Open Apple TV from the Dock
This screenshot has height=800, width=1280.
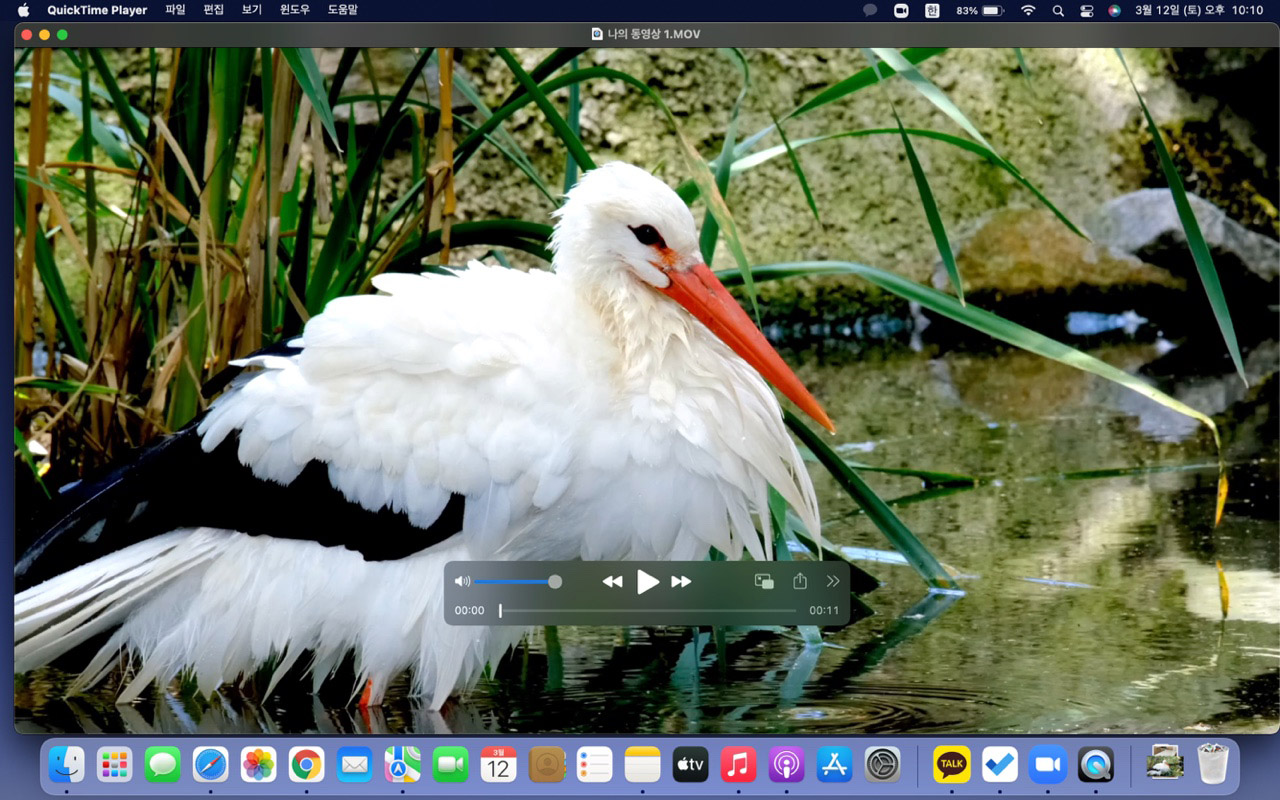coord(691,765)
